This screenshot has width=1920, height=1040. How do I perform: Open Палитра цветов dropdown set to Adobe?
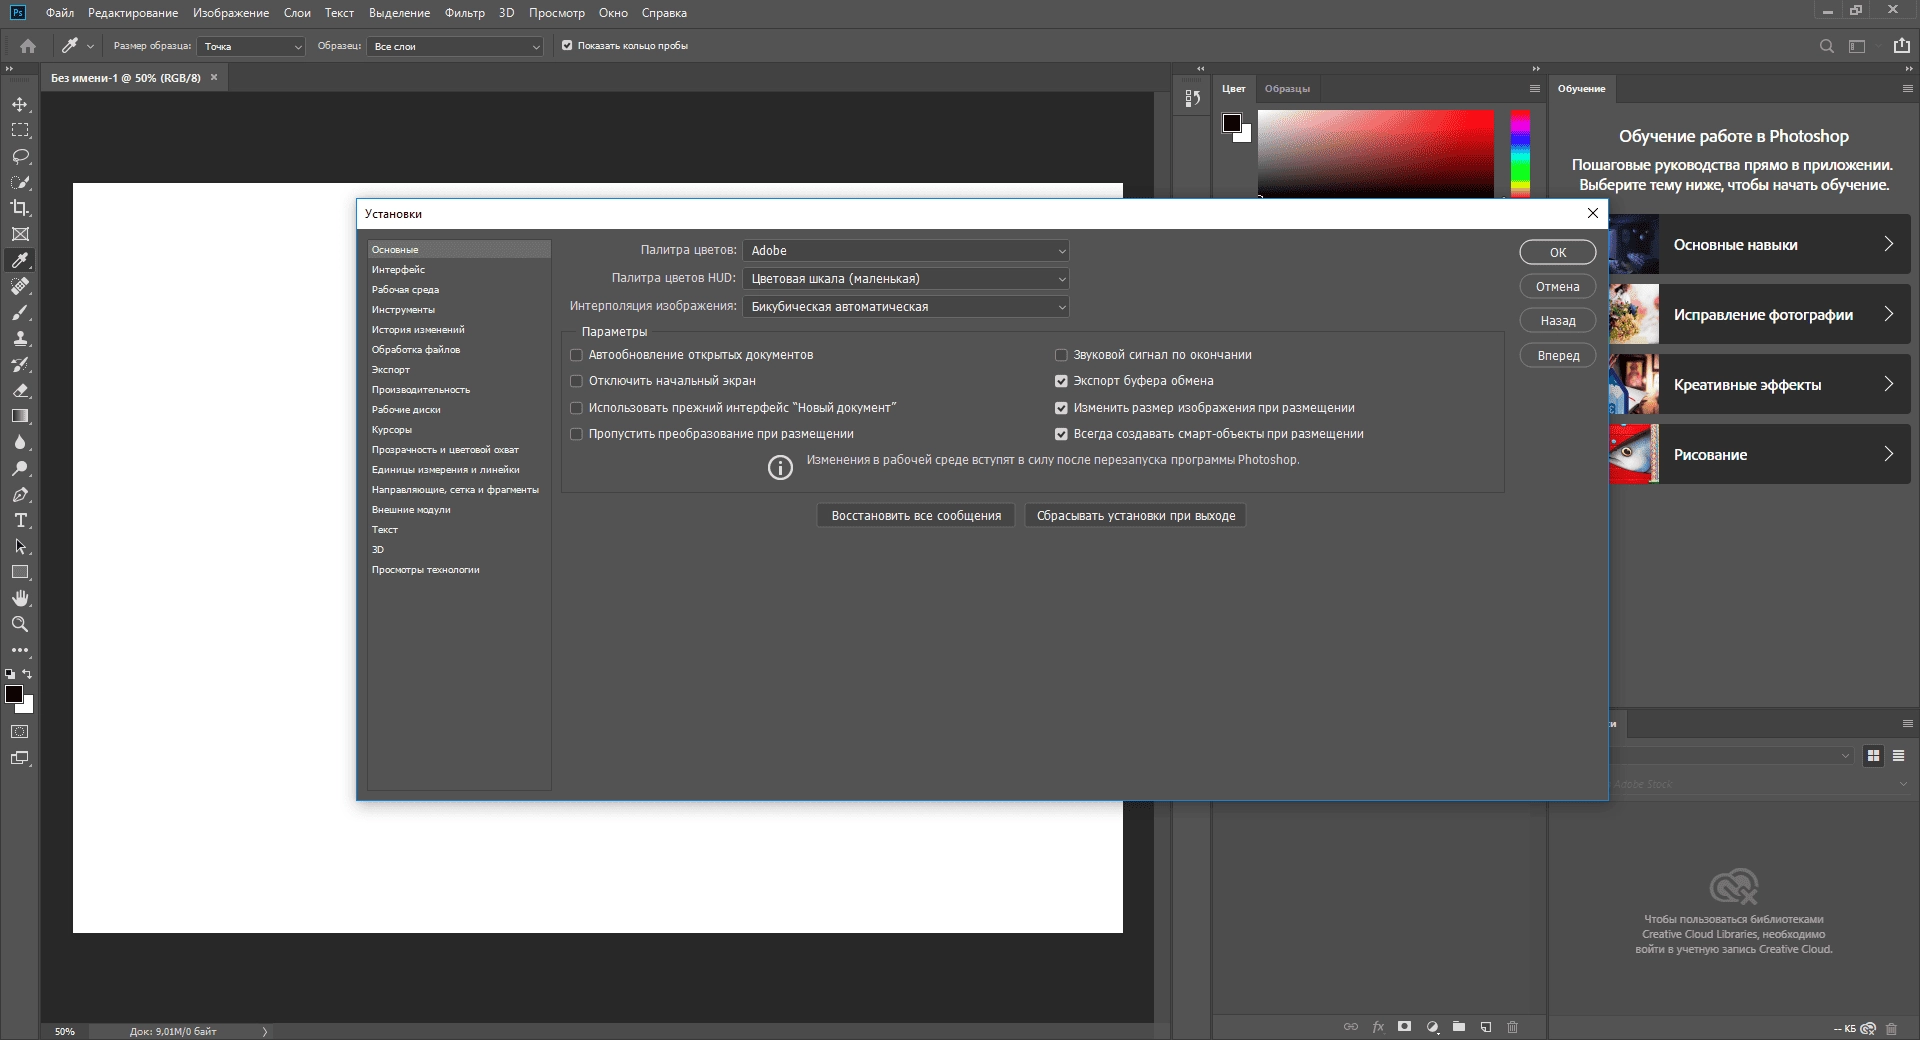(906, 251)
